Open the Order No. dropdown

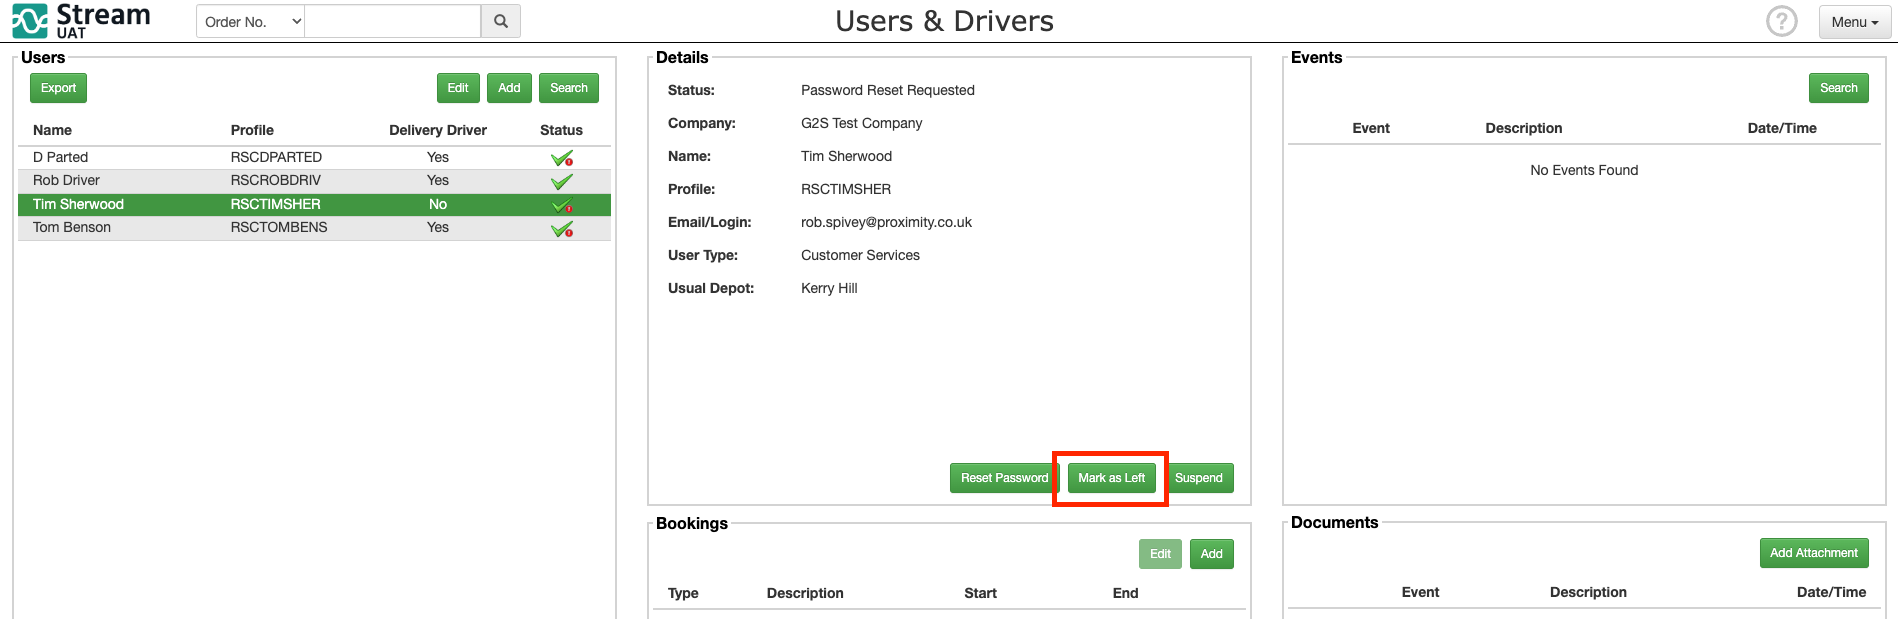251,21
